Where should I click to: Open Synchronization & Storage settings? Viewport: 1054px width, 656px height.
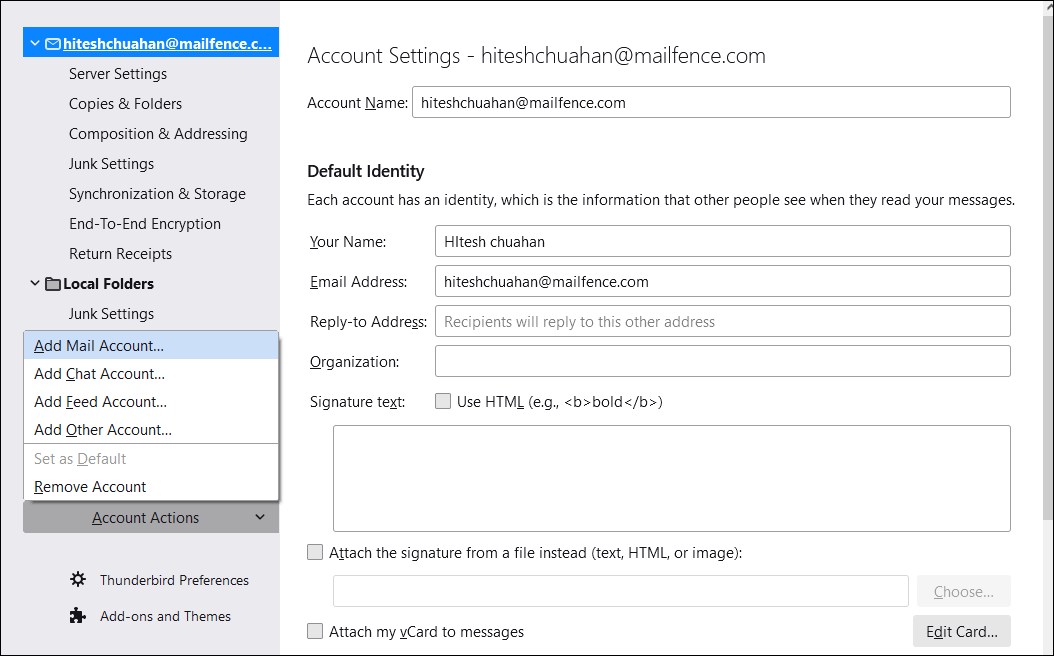[x=157, y=194]
